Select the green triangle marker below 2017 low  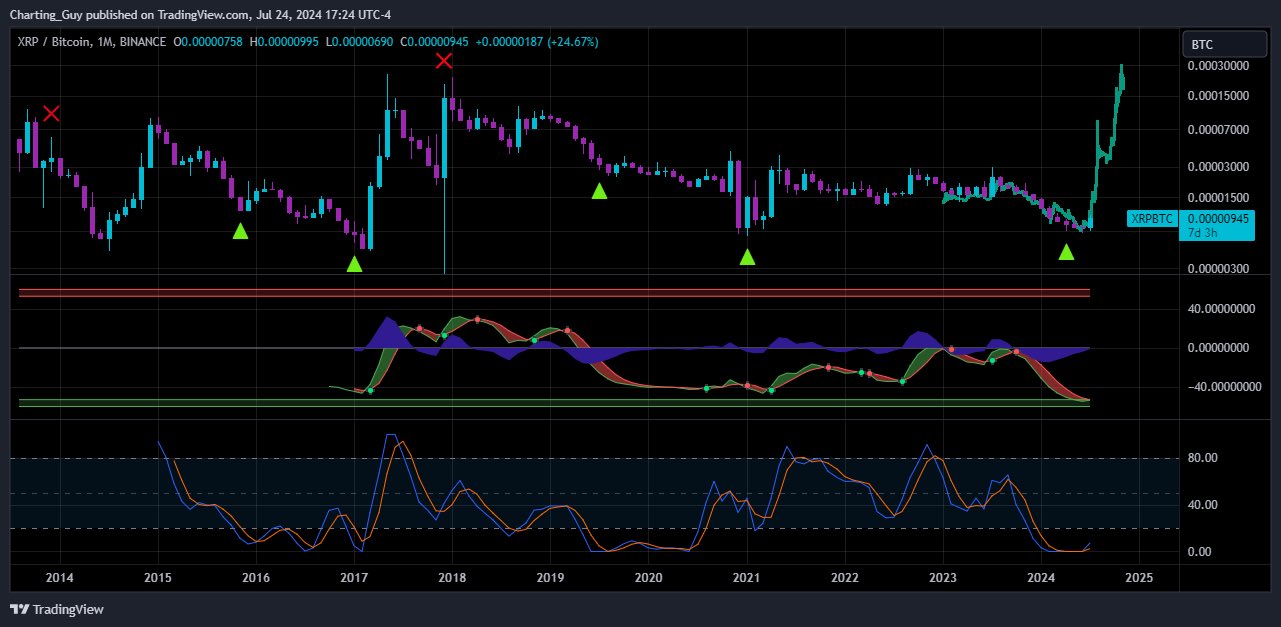(x=354, y=264)
